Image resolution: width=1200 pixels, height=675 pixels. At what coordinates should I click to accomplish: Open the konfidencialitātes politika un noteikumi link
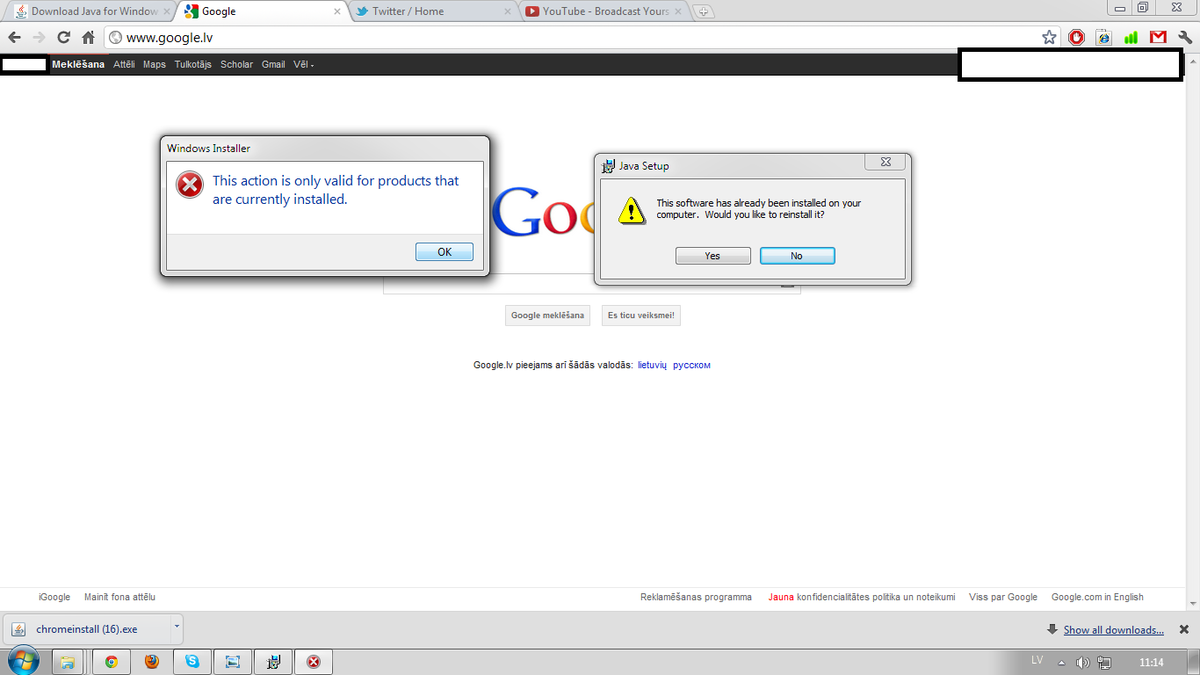876,597
